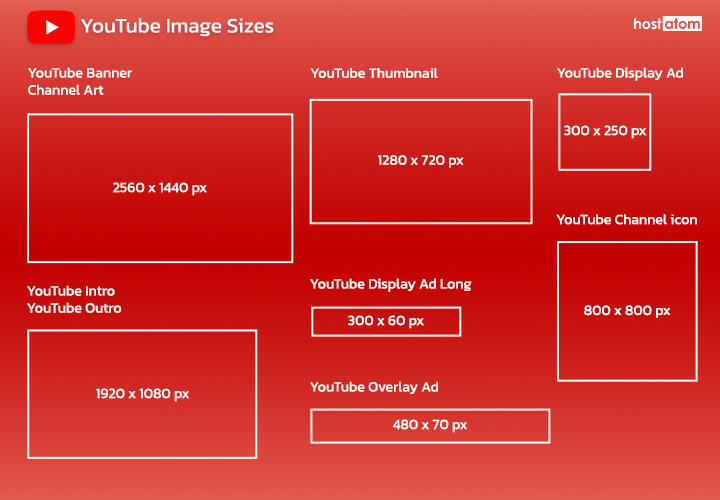Screen dimensions: 720x500
Task: Click the 'YouTube Display Ad Long' heading
Action: pyautogui.click(x=390, y=284)
